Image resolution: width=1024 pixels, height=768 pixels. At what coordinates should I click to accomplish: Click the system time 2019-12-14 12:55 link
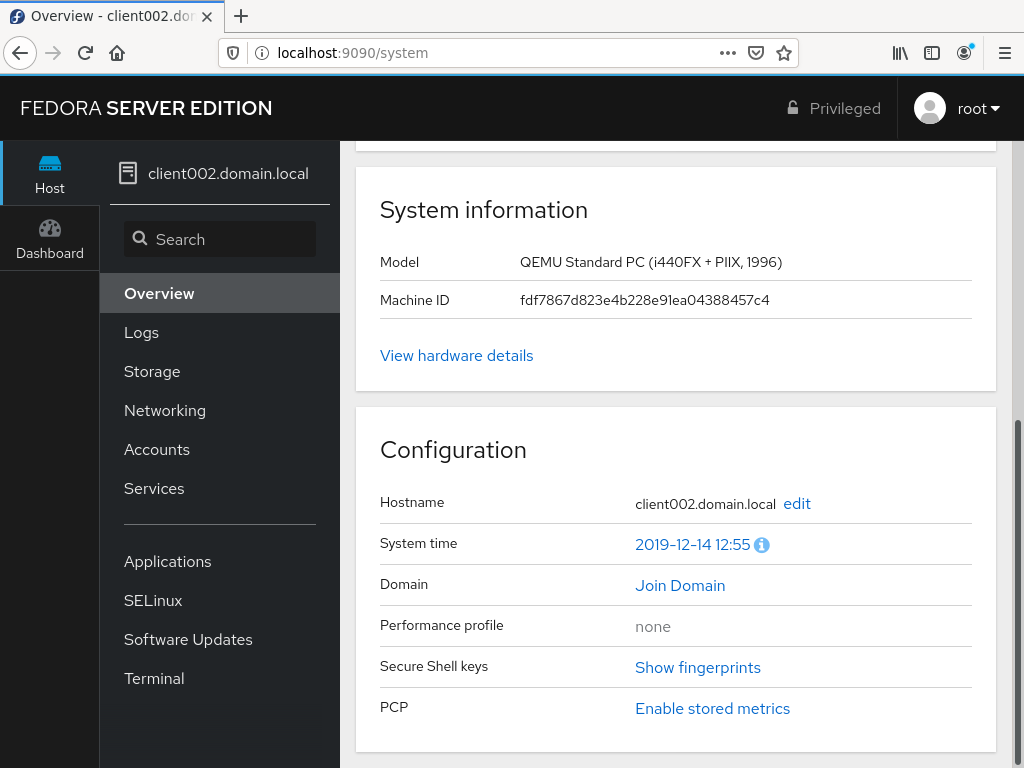pyautogui.click(x=692, y=545)
